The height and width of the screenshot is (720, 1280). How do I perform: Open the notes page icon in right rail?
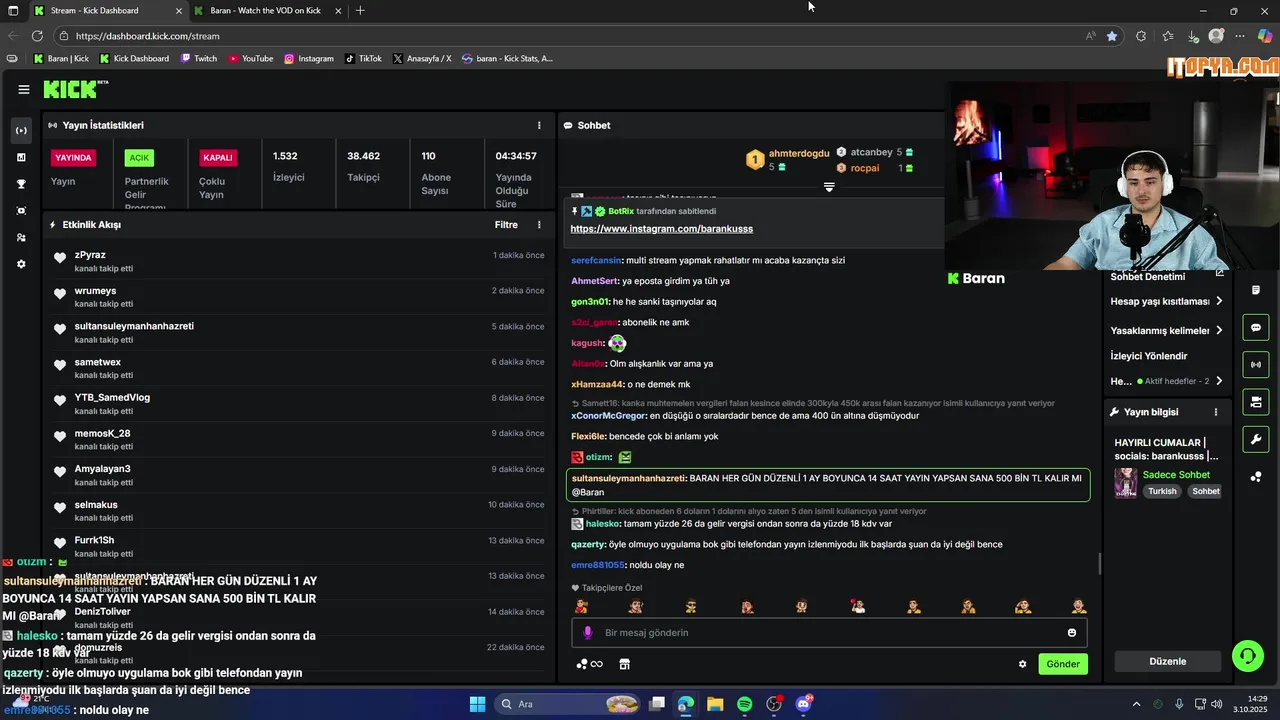[x=1256, y=290]
